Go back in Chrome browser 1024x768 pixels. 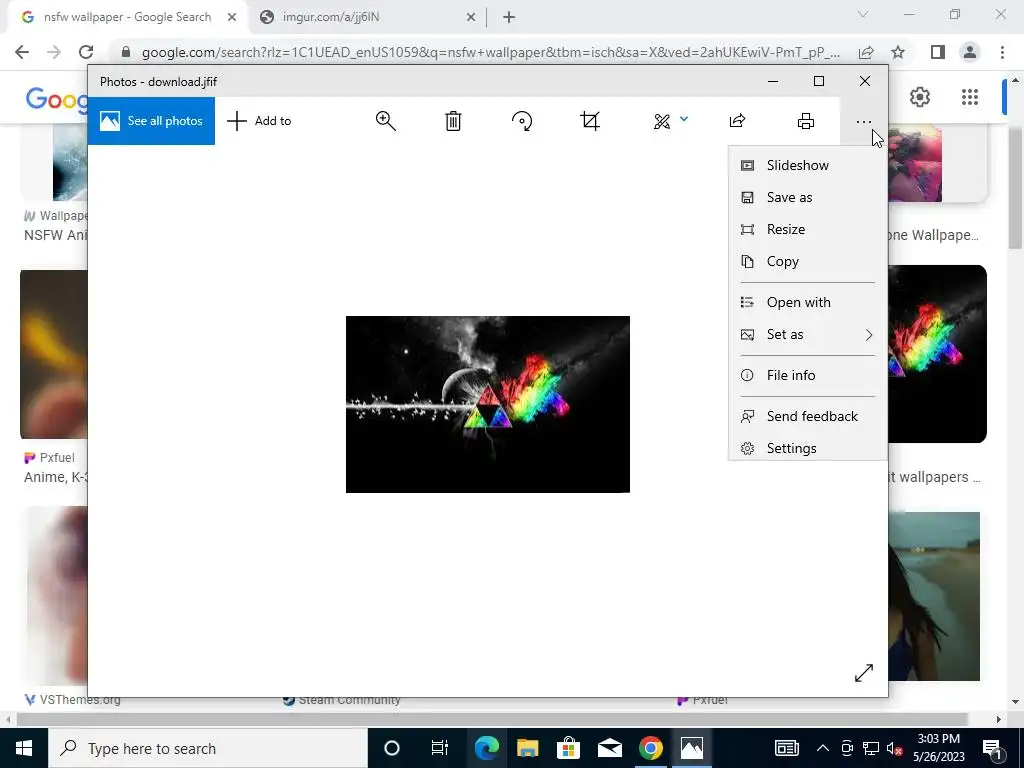[22, 52]
